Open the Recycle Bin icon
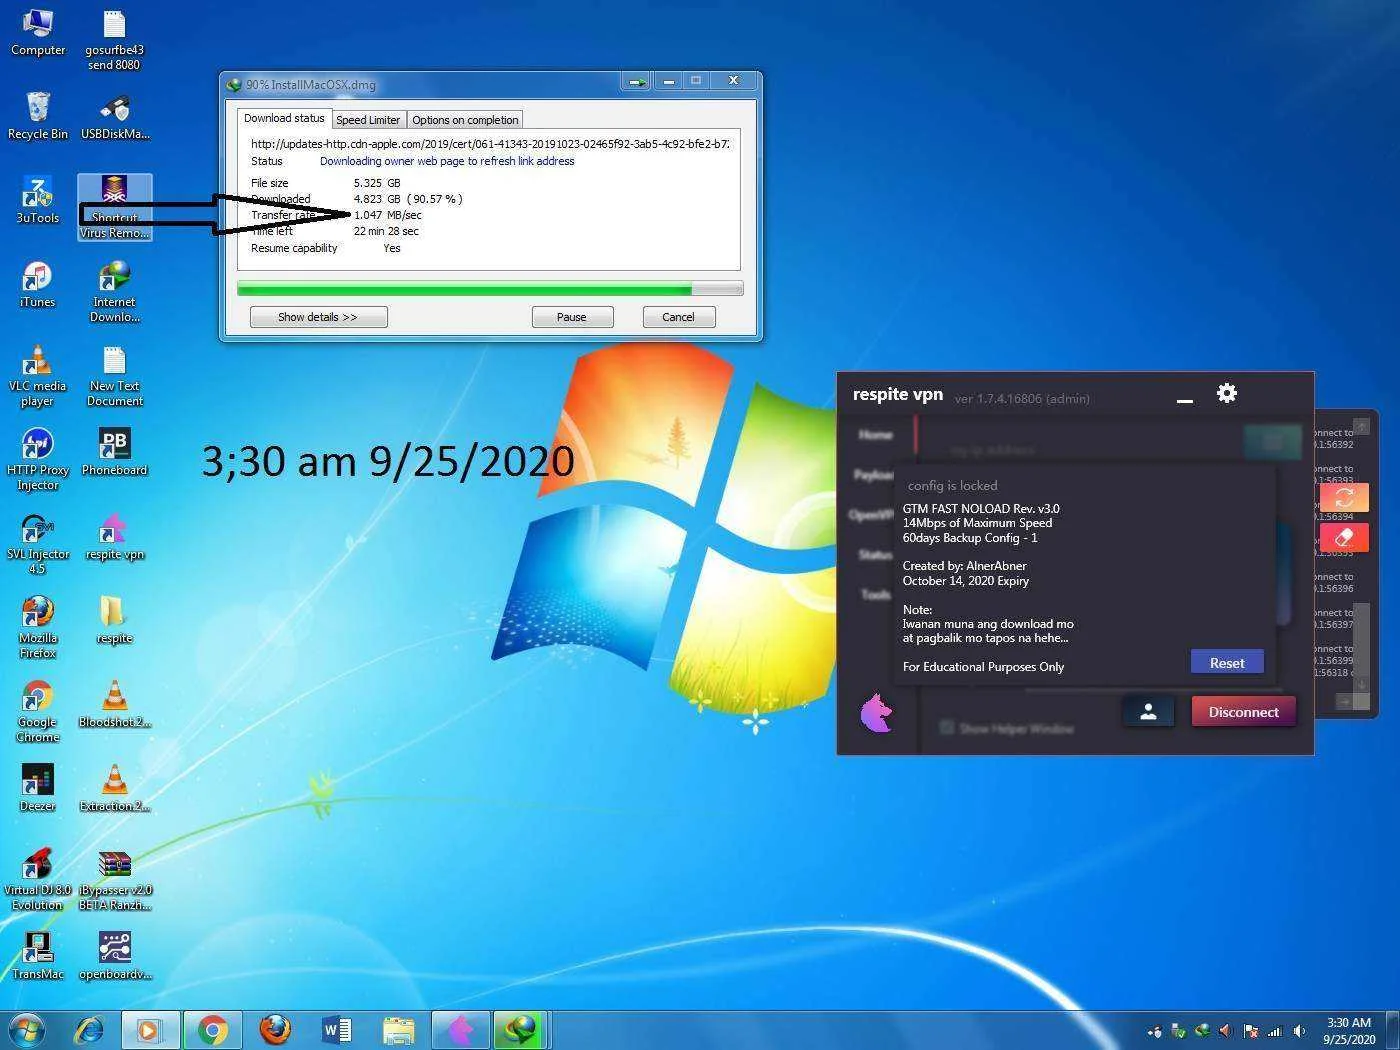This screenshot has width=1400, height=1050. 38,116
